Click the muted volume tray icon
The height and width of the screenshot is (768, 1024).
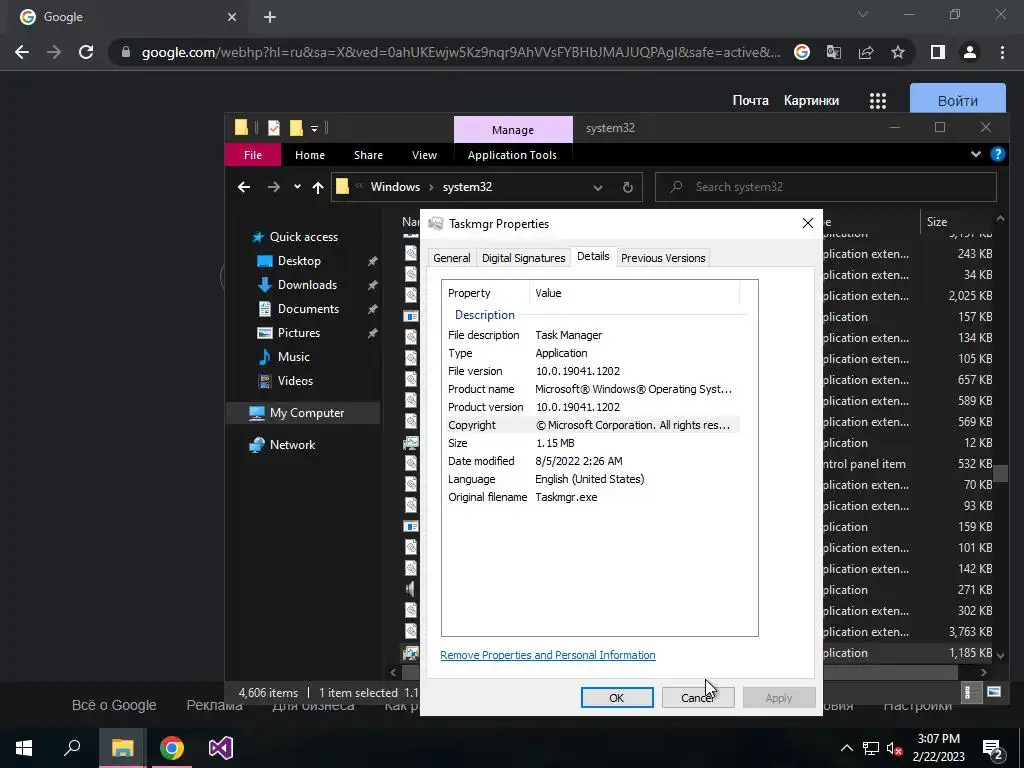894,748
